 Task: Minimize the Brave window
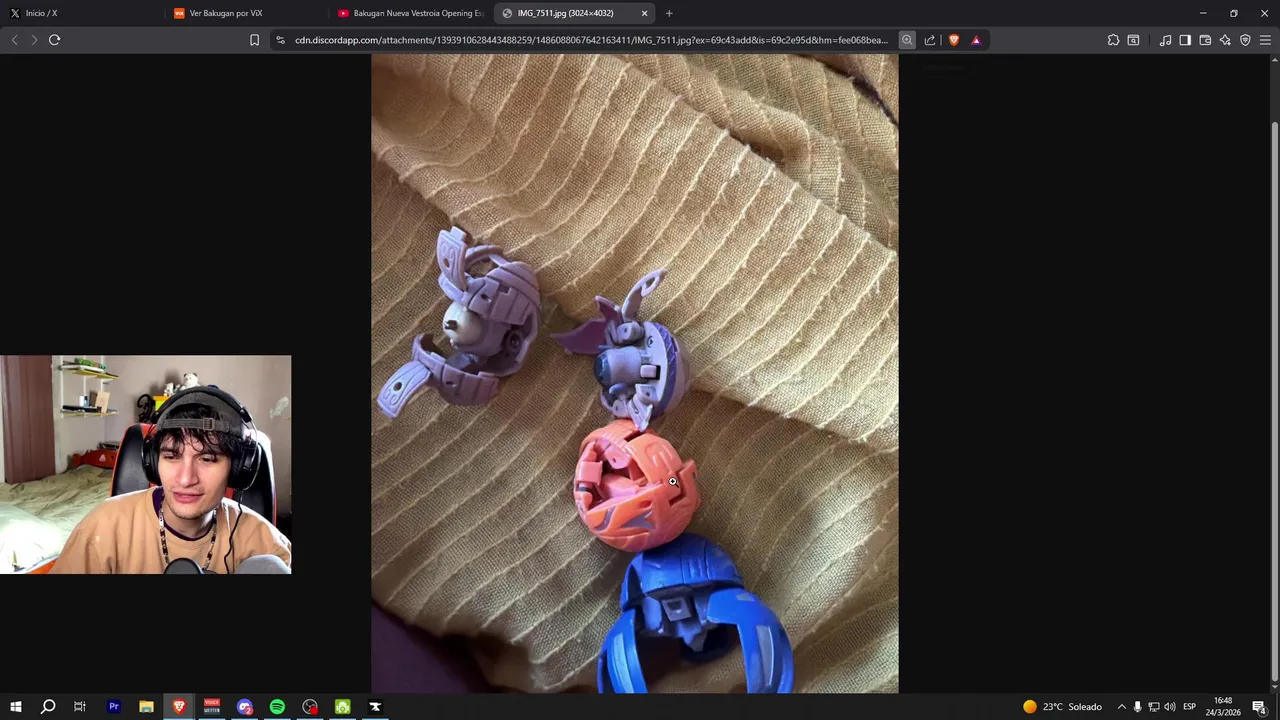1203,13
